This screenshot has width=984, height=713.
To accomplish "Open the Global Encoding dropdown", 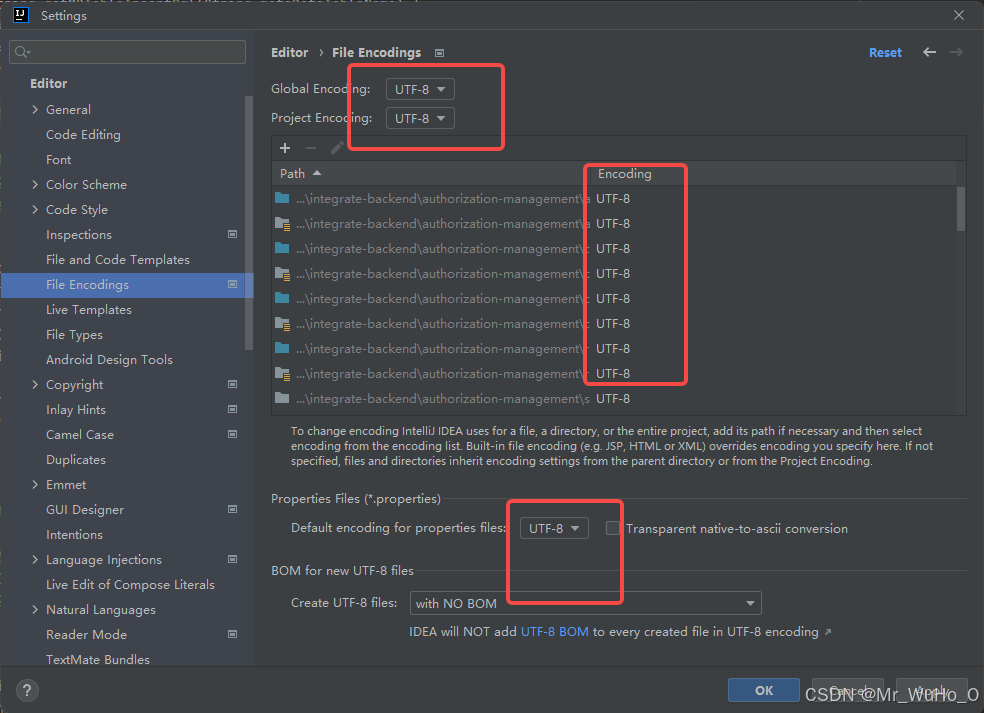I will 419,88.
